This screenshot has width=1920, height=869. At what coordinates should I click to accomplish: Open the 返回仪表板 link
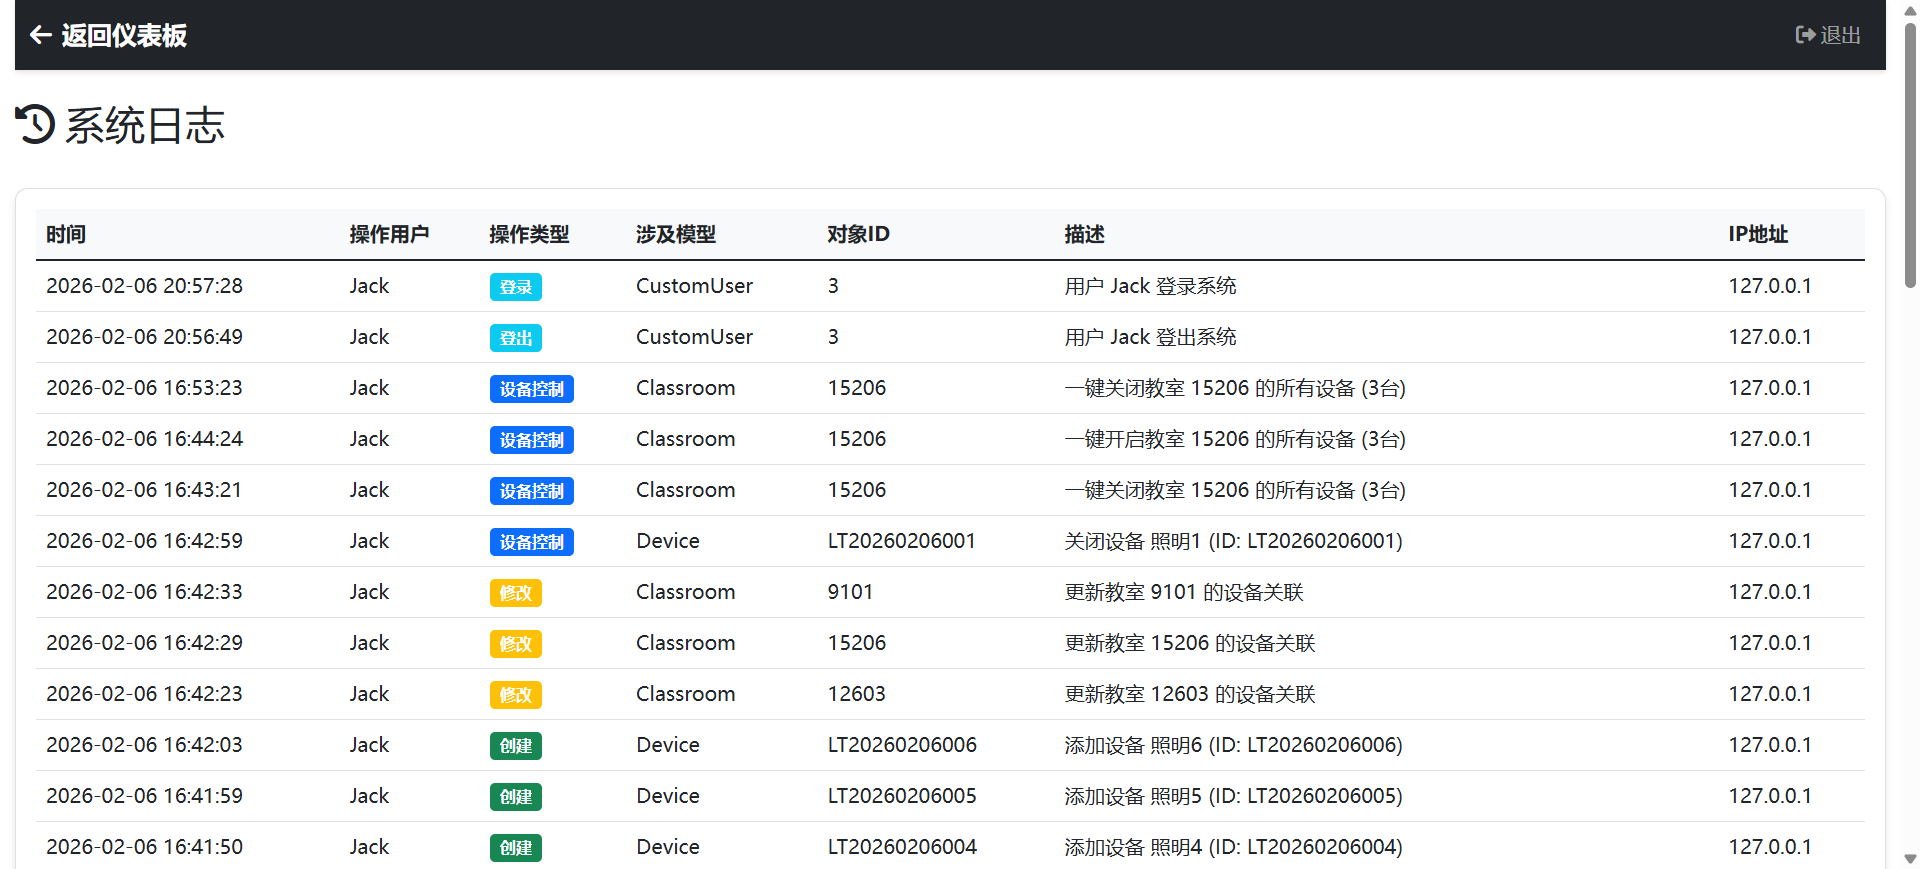[x=108, y=35]
